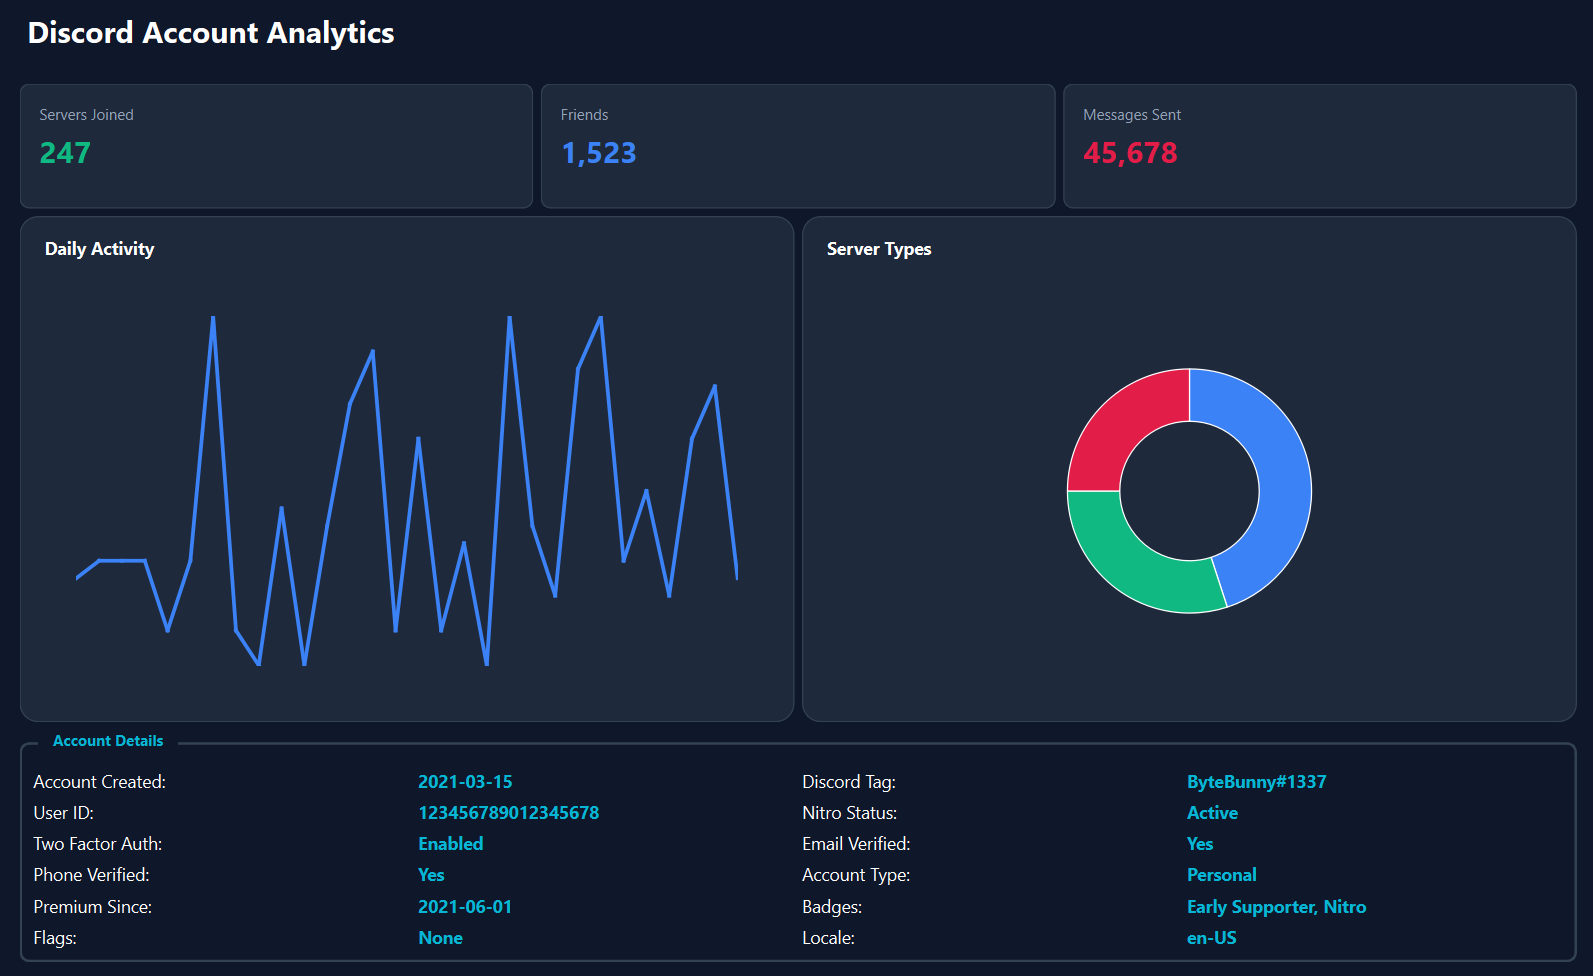Click the Nitro Status Active value
This screenshot has height=976, width=1593.
click(x=1212, y=813)
